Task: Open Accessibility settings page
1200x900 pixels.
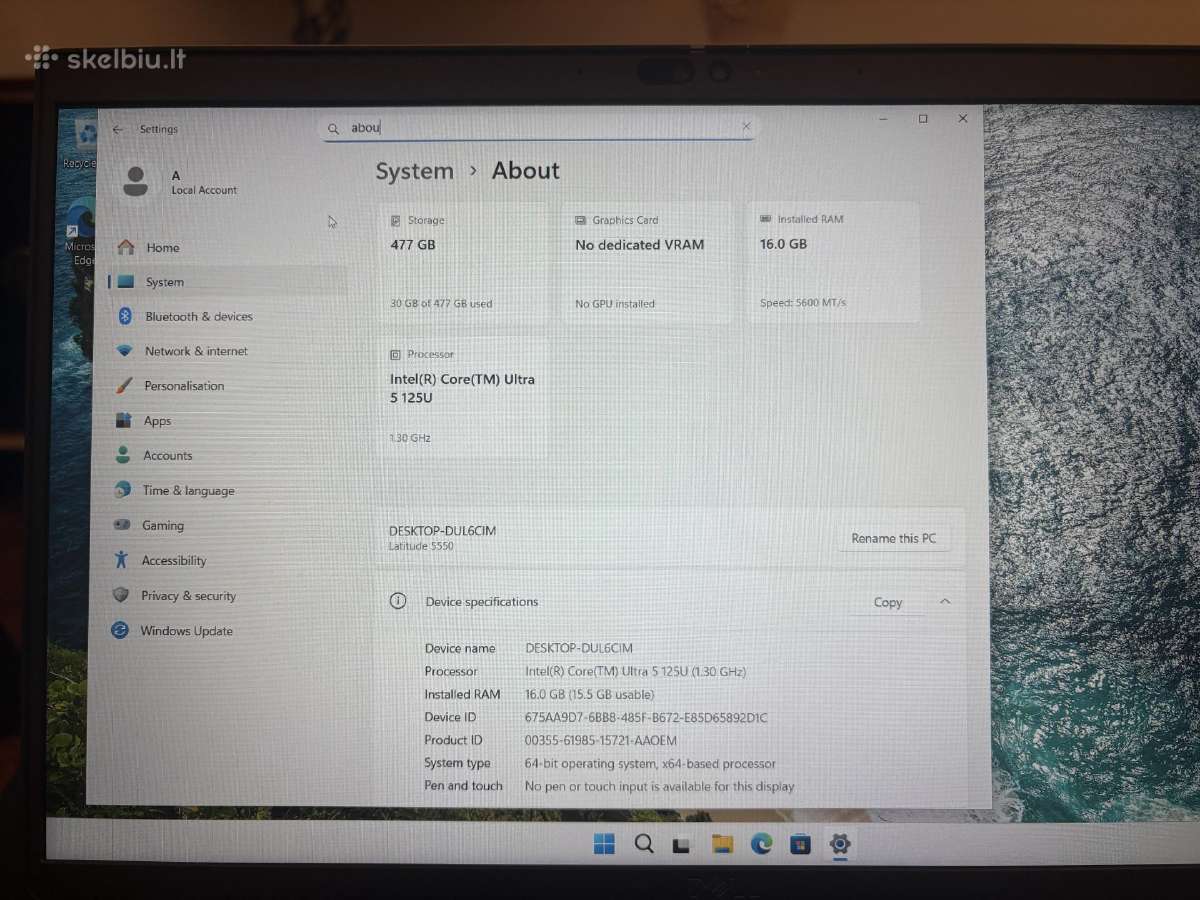Action: (173, 561)
